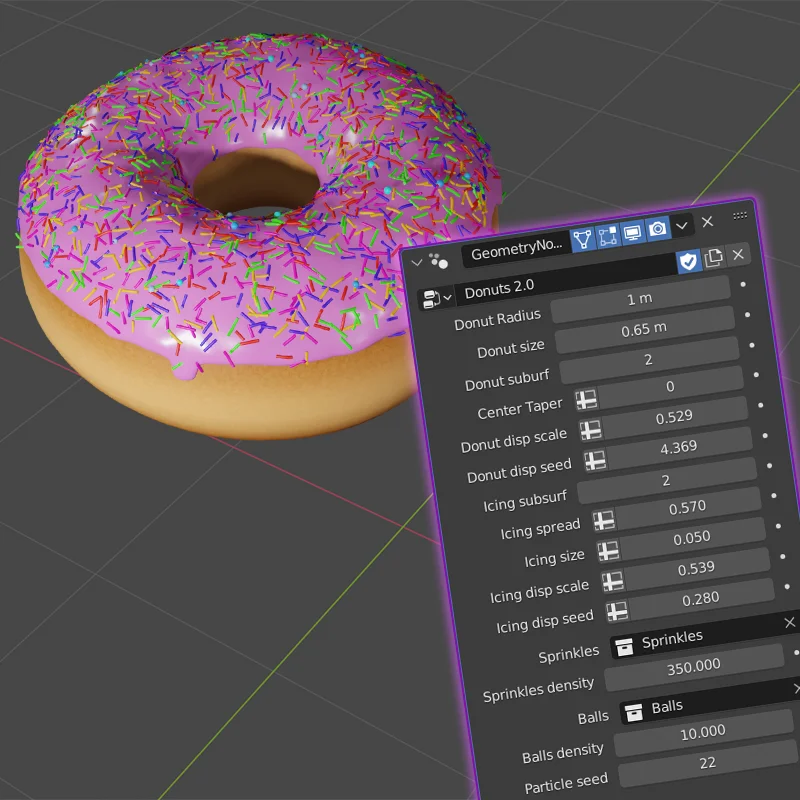Toggle on-cage vertex display for modifier
The image size is (800, 800).
582,240
